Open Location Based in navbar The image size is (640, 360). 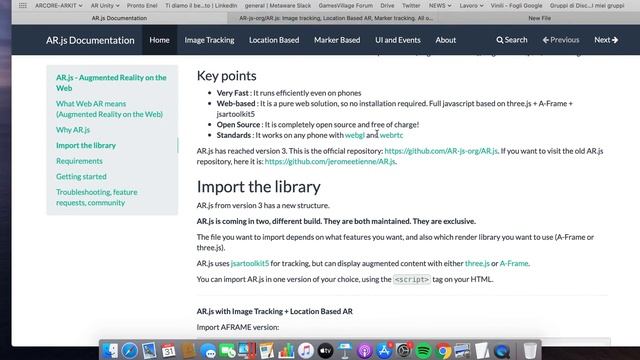(274, 40)
